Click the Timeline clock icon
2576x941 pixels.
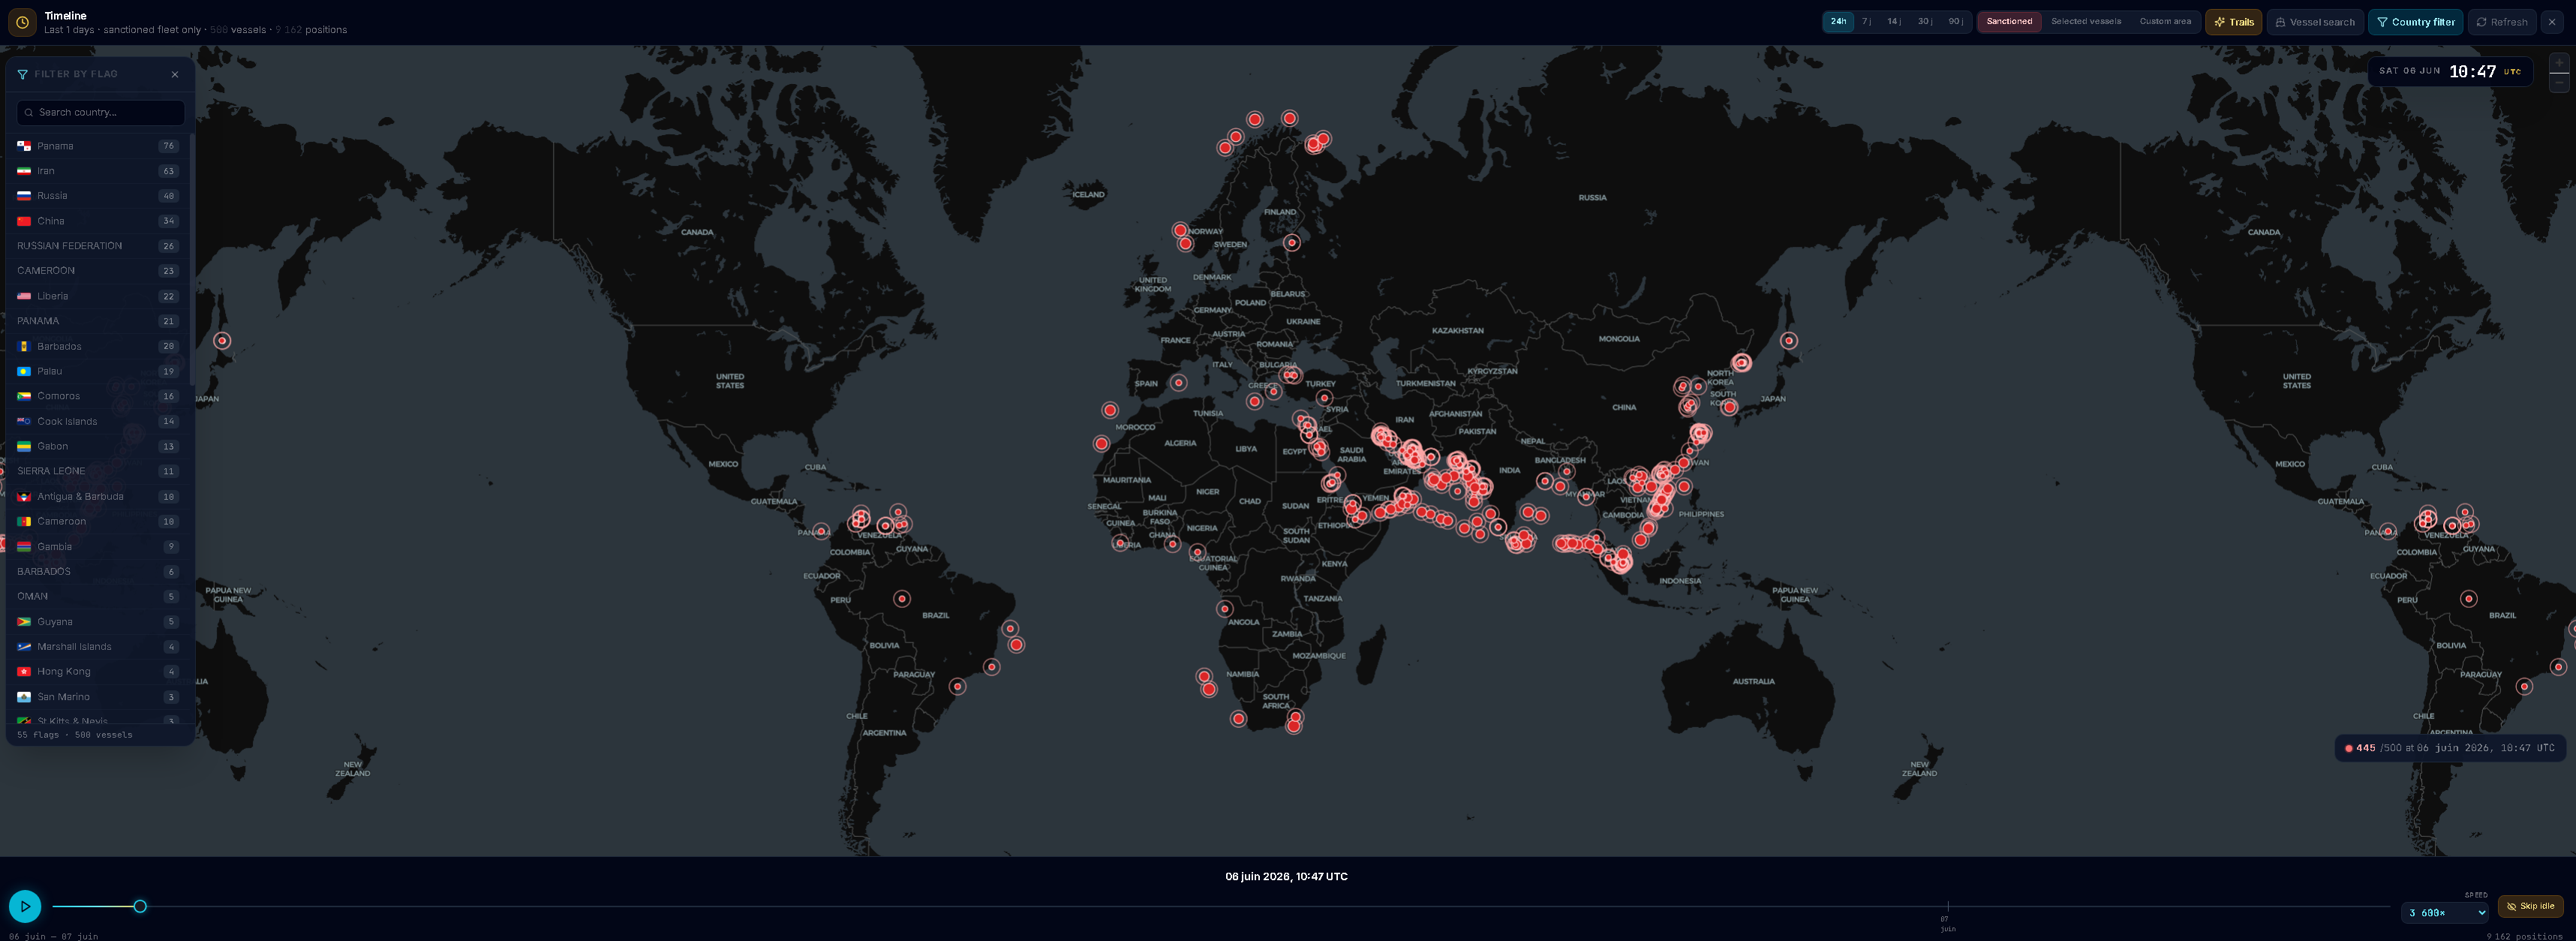22,22
